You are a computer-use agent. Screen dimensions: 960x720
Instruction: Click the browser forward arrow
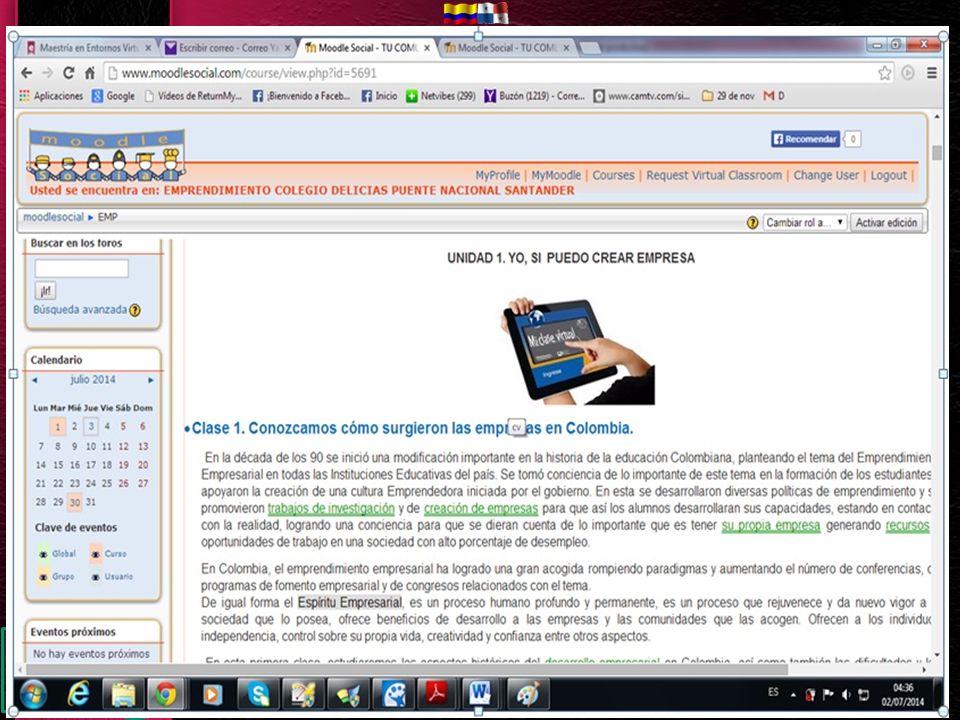click(x=48, y=73)
